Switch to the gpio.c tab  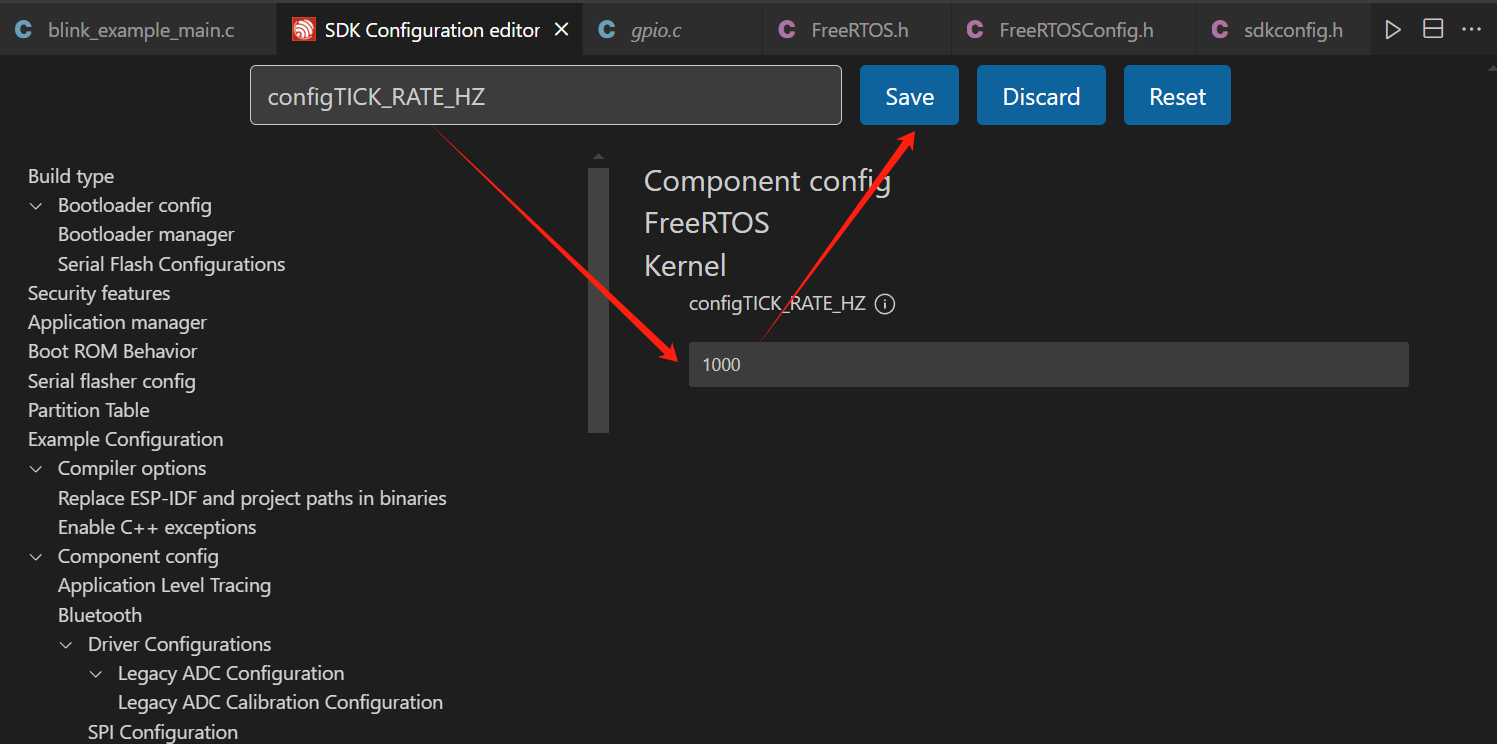(x=656, y=30)
